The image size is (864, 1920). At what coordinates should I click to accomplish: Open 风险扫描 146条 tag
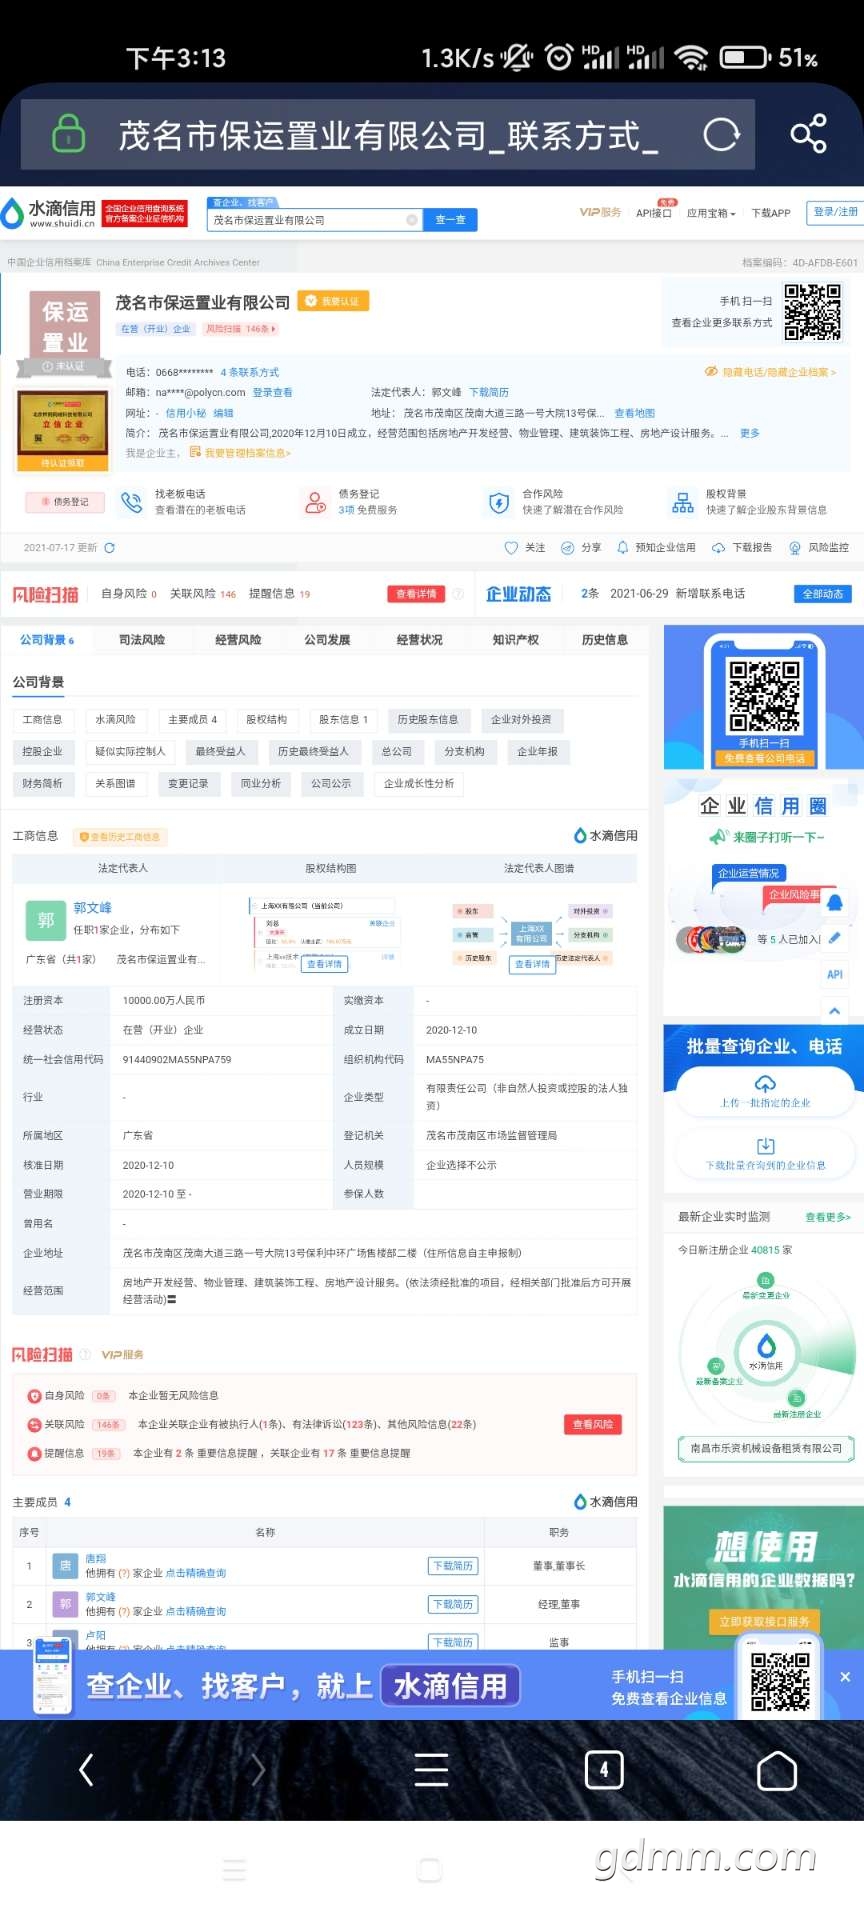240,329
